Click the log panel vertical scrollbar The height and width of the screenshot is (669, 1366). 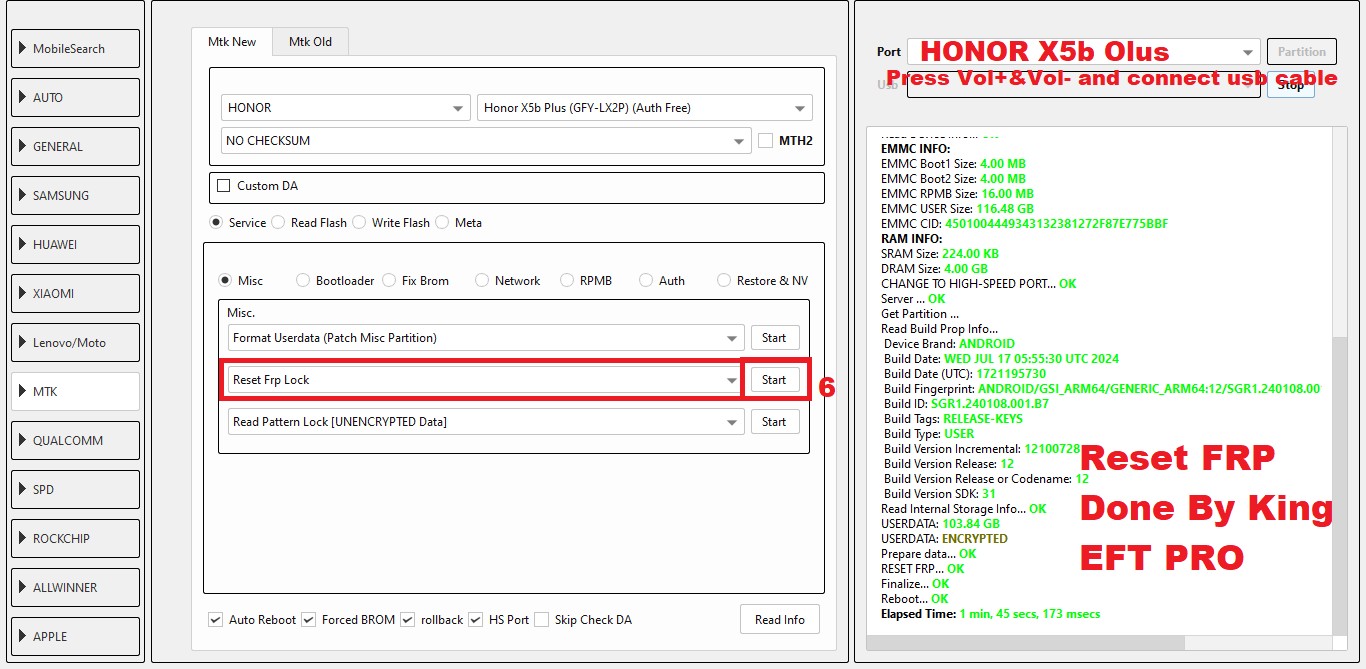(x=1339, y=485)
